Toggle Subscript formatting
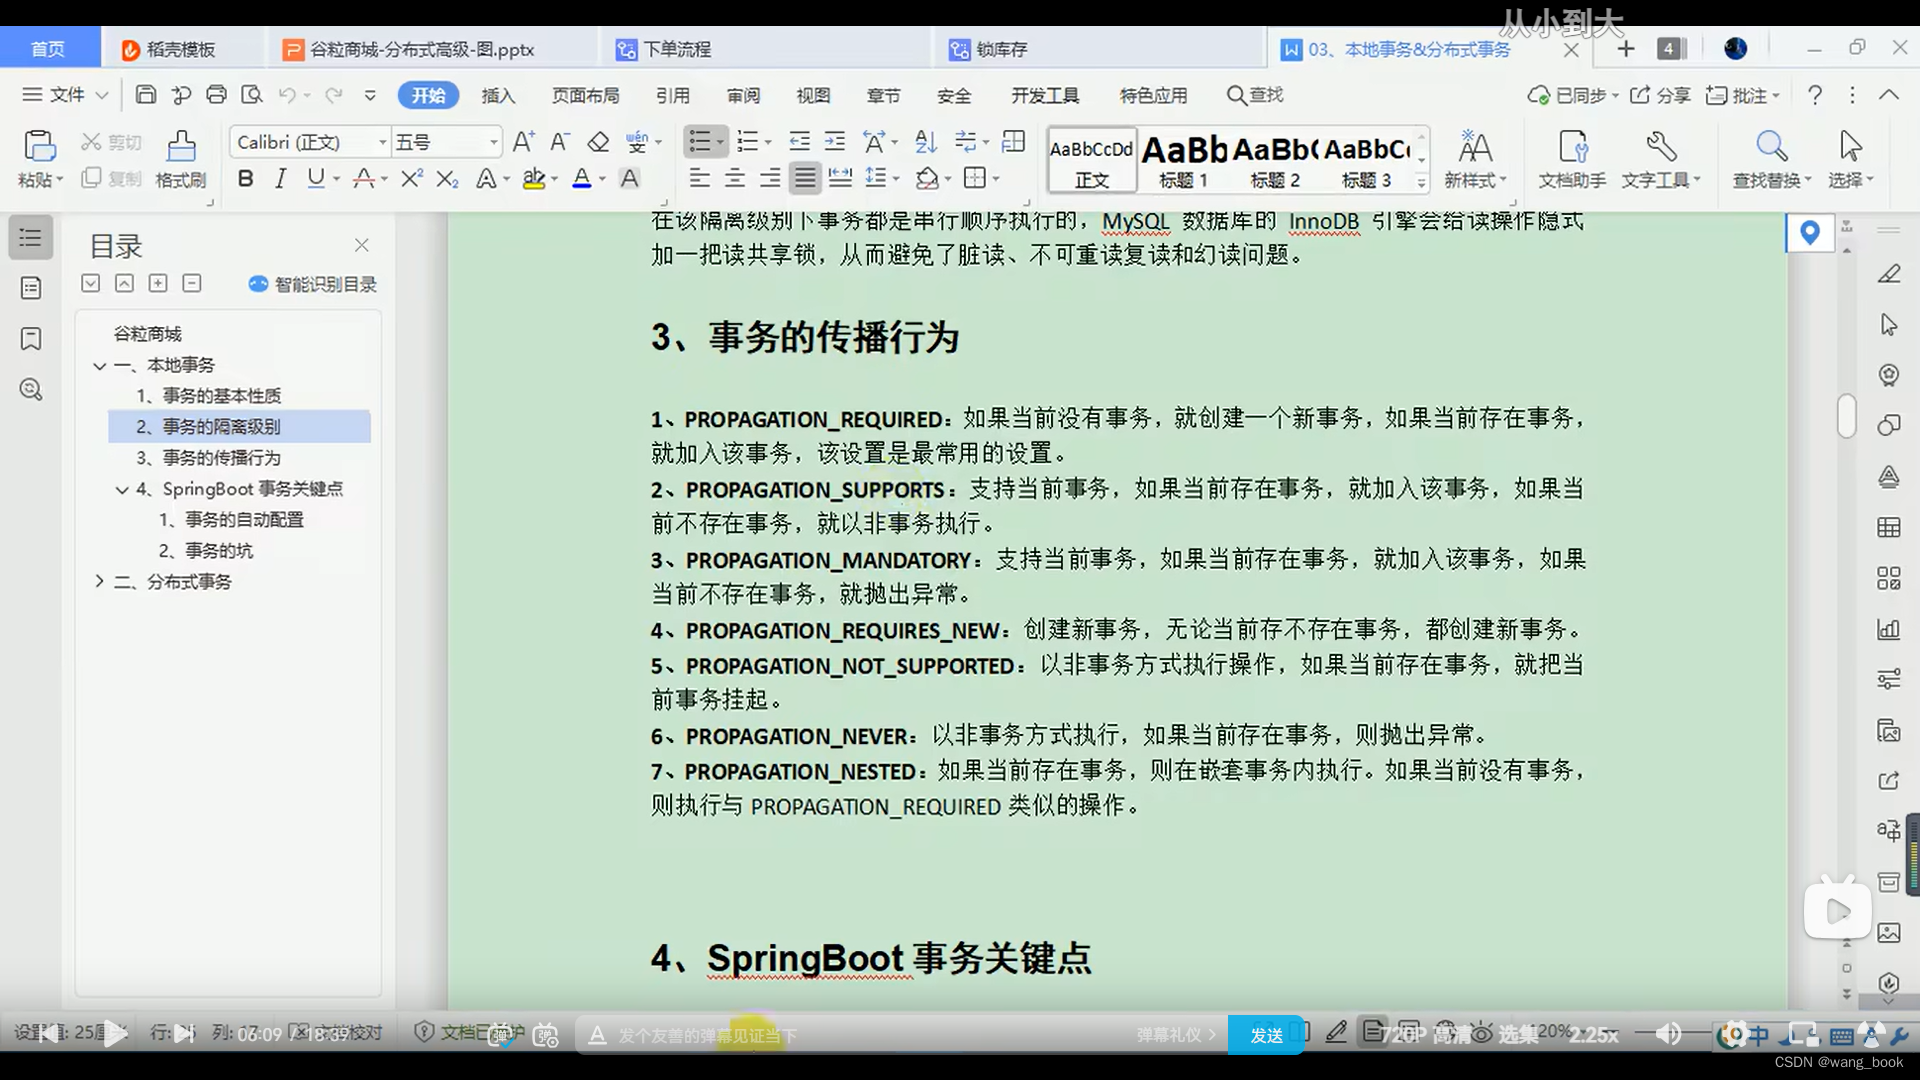Image resolution: width=1920 pixels, height=1080 pixels. (x=447, y=179)
